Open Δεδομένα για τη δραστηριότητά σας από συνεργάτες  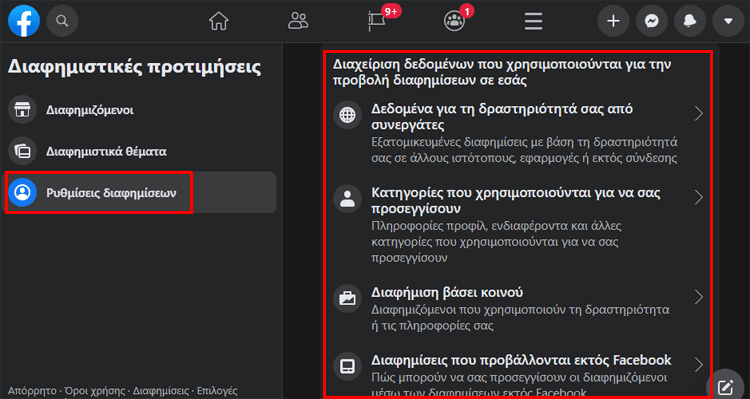(x=502, y=117)
